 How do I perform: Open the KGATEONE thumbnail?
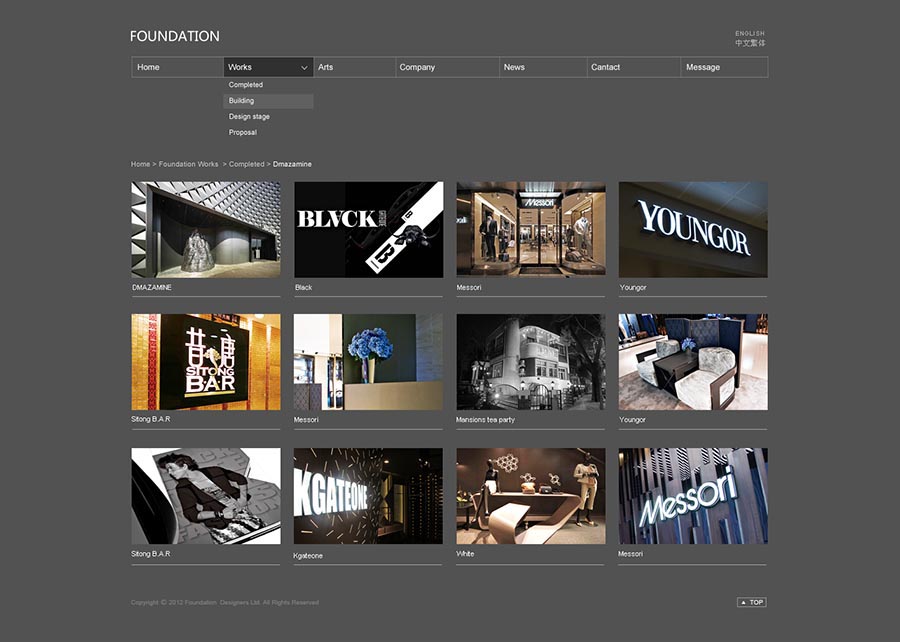(x=368, y=496)
